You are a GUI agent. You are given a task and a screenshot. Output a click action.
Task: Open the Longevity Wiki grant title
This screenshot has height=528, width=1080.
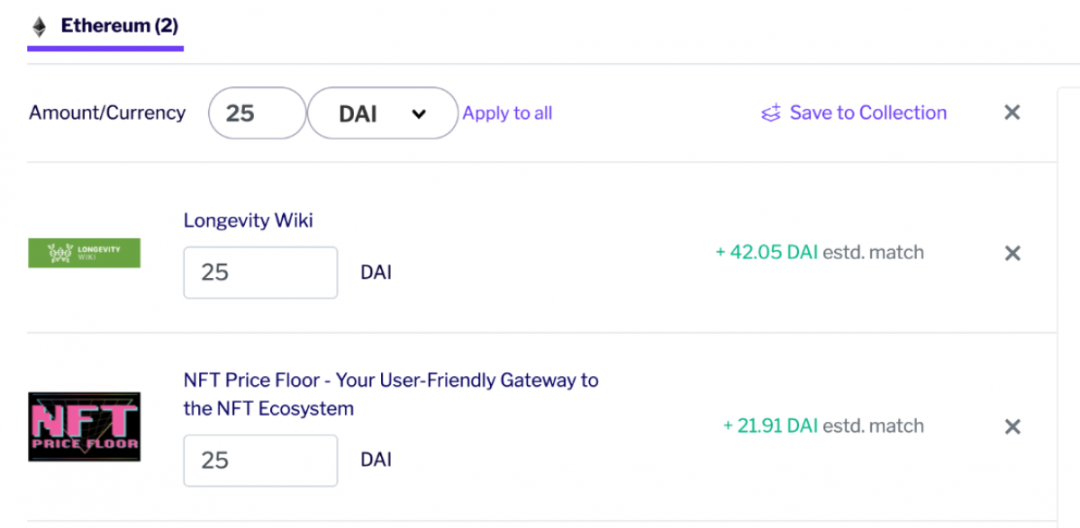point(248,220)
